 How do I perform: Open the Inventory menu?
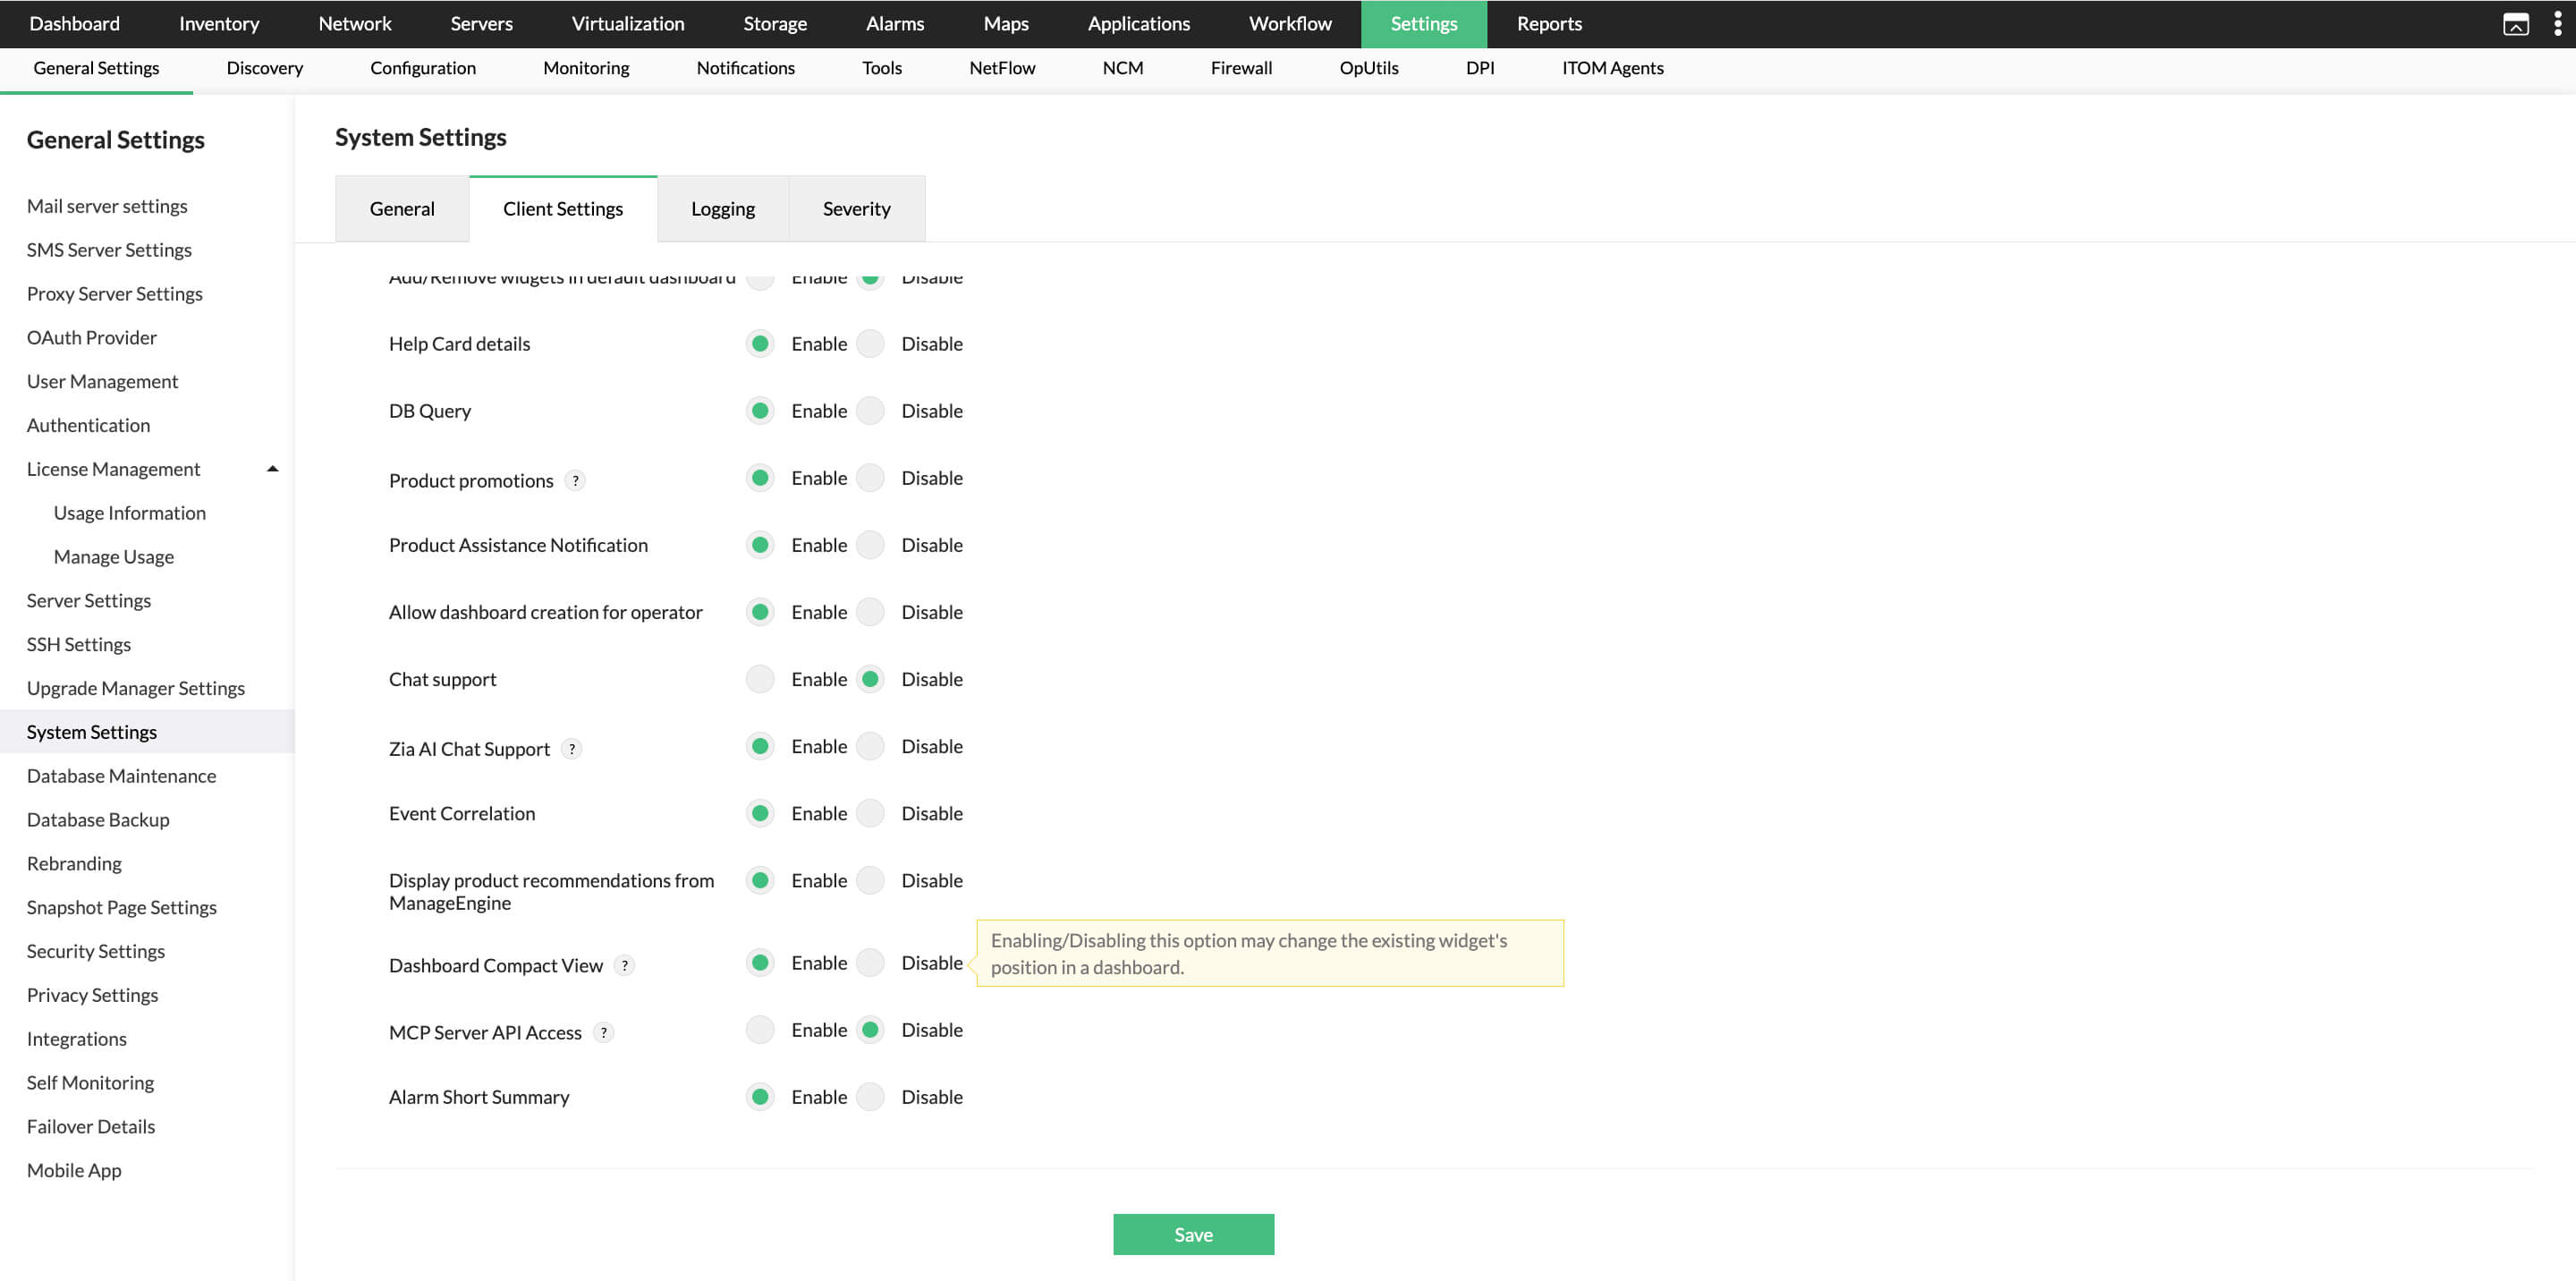pos(219,23)
